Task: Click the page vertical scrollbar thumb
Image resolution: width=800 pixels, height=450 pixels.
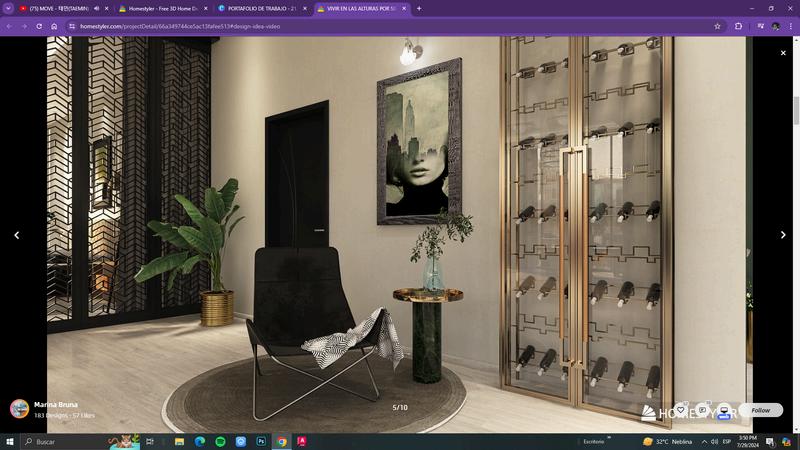Action: click(796, 110)
